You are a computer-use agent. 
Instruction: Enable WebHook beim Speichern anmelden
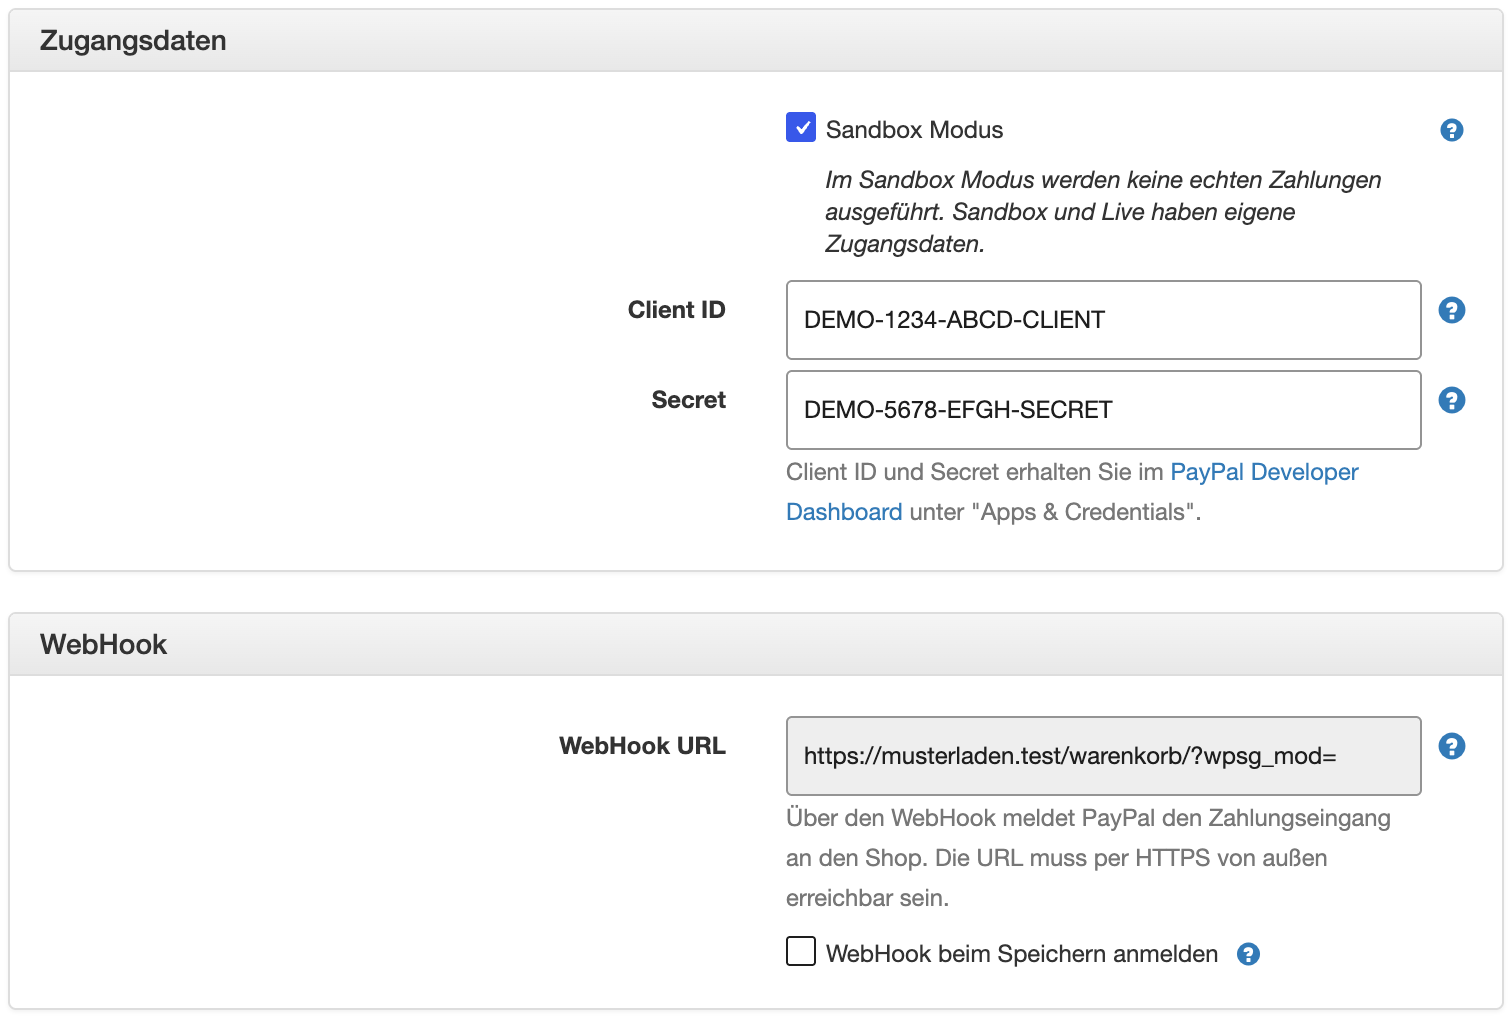[x=801, y=951]
